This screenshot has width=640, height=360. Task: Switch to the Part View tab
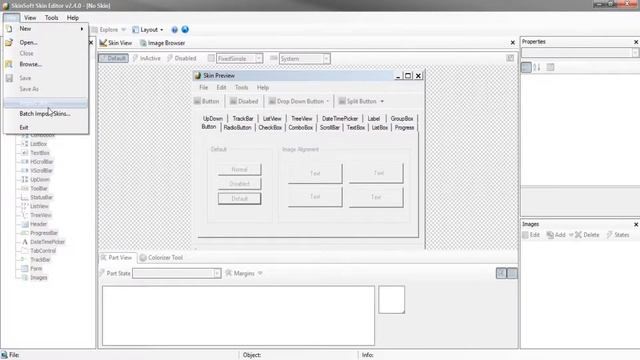click(117, 258)
